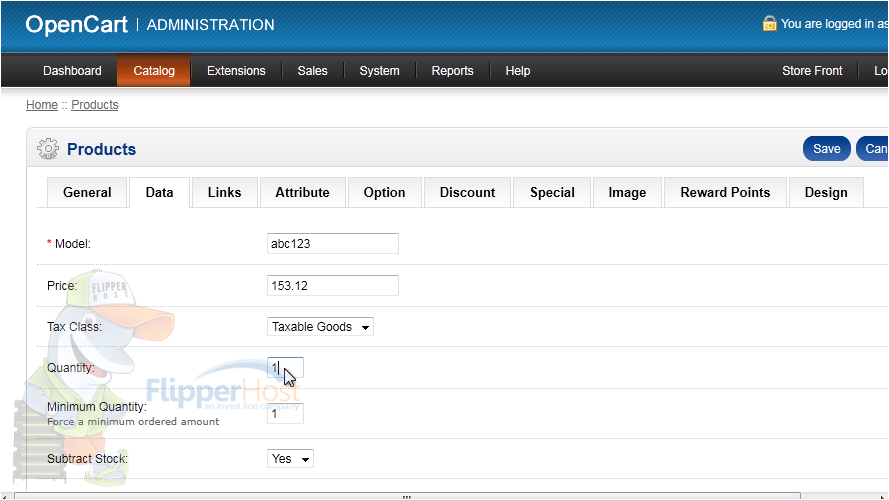Open the Reward Points tab
Viewport: 889px width, 500px height.
725,193
